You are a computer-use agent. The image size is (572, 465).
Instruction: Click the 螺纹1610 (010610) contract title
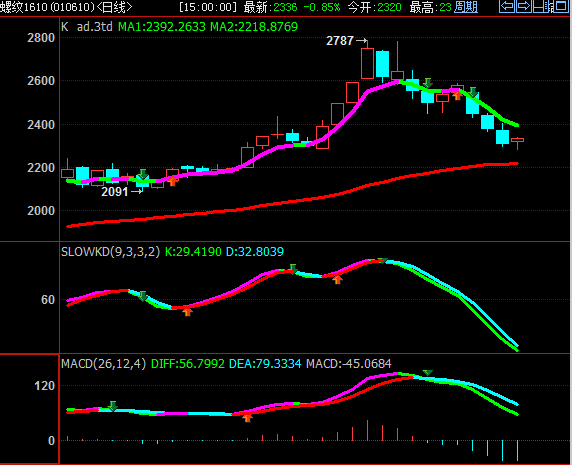pyautogui.click(x=47, y=7)
